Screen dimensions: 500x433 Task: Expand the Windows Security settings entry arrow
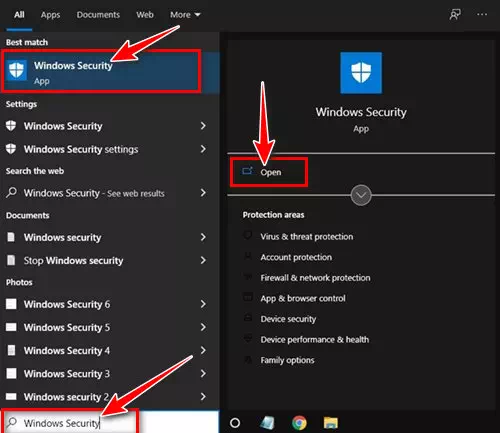point(203,149)
